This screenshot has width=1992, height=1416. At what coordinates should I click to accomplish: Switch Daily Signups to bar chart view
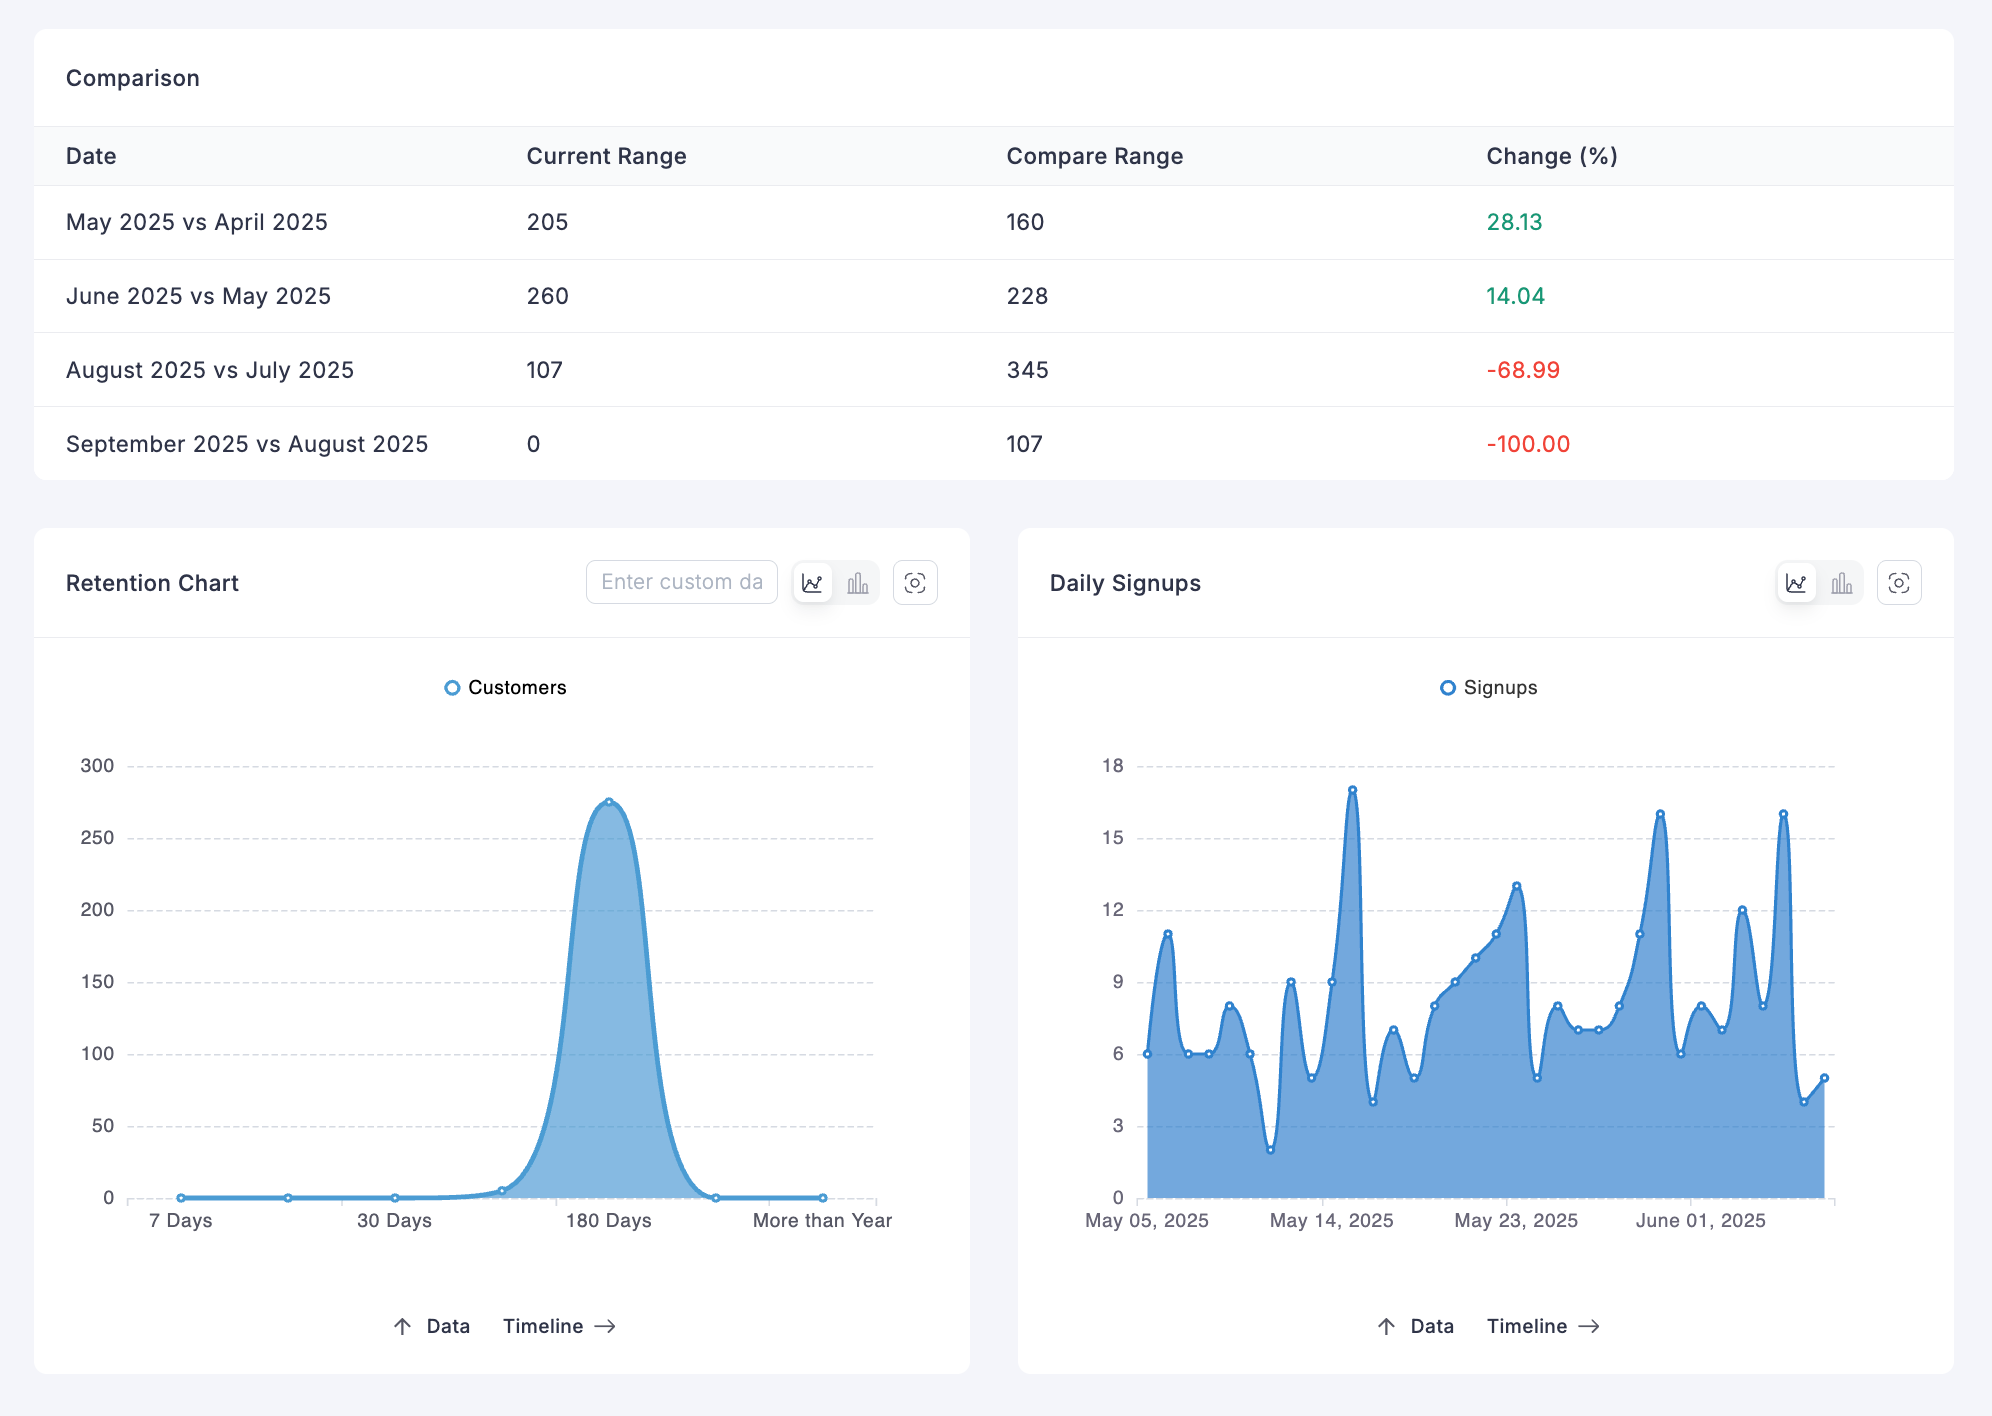point(1841,583)
